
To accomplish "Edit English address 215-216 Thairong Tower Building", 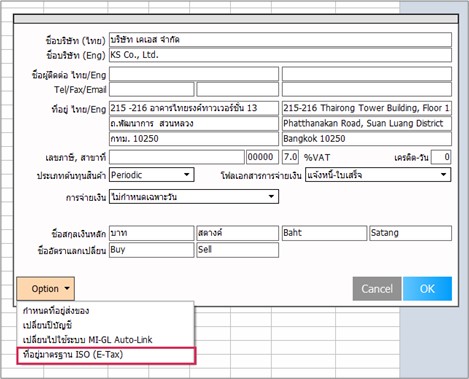I will [367, 108].
